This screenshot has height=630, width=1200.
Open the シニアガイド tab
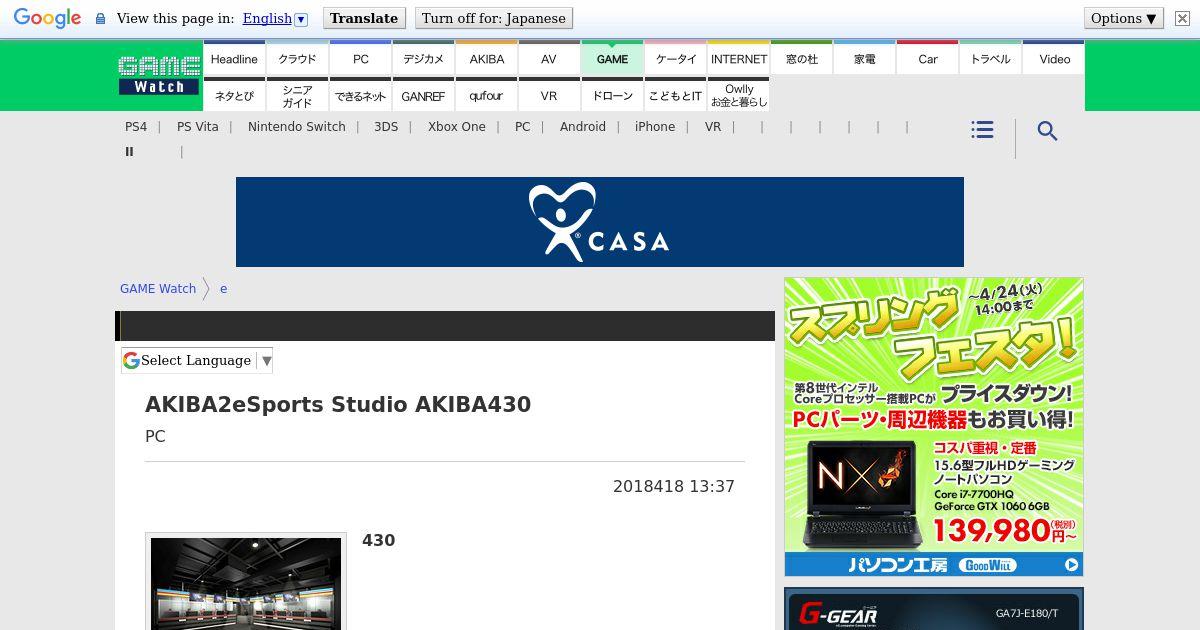tap(297, 96)
